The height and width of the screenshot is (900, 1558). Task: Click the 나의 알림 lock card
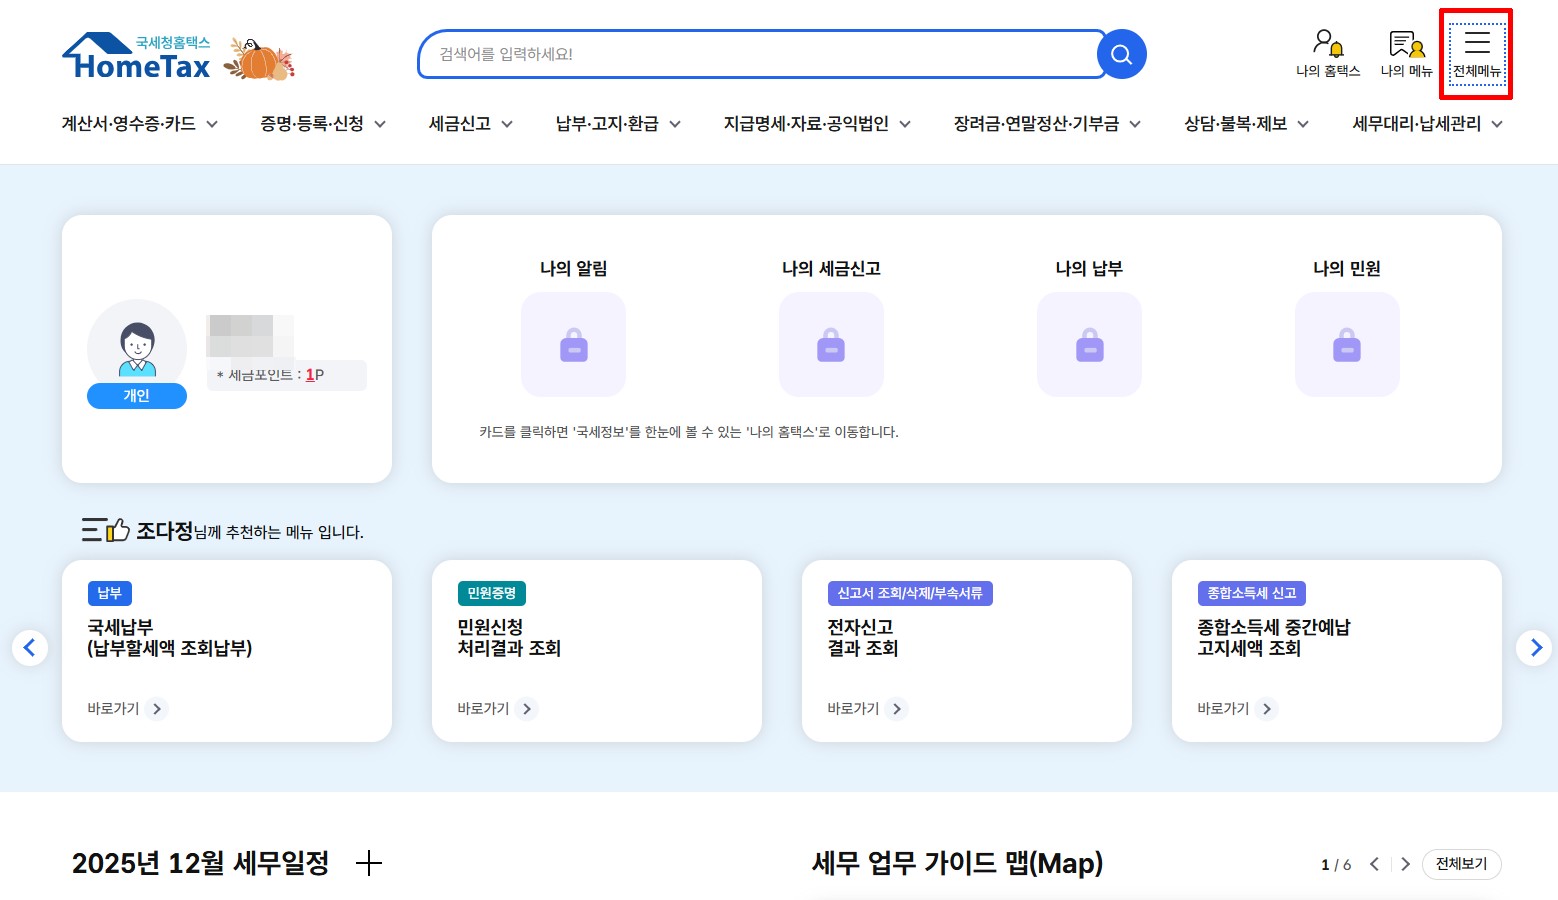(573, 344)
